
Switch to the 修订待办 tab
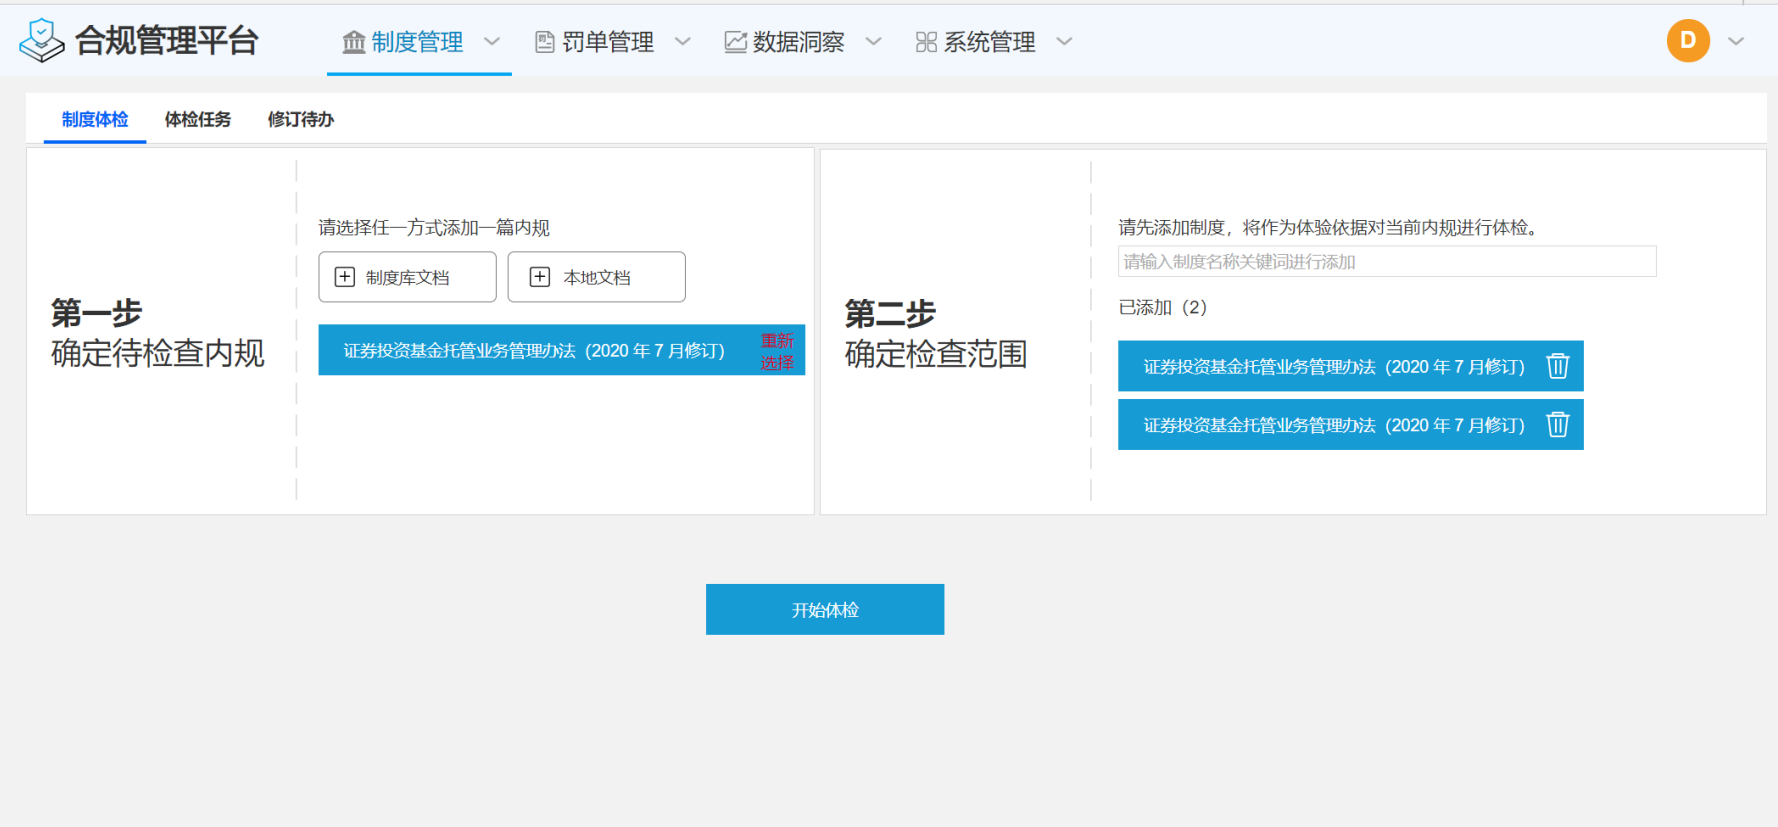(300, 120)
